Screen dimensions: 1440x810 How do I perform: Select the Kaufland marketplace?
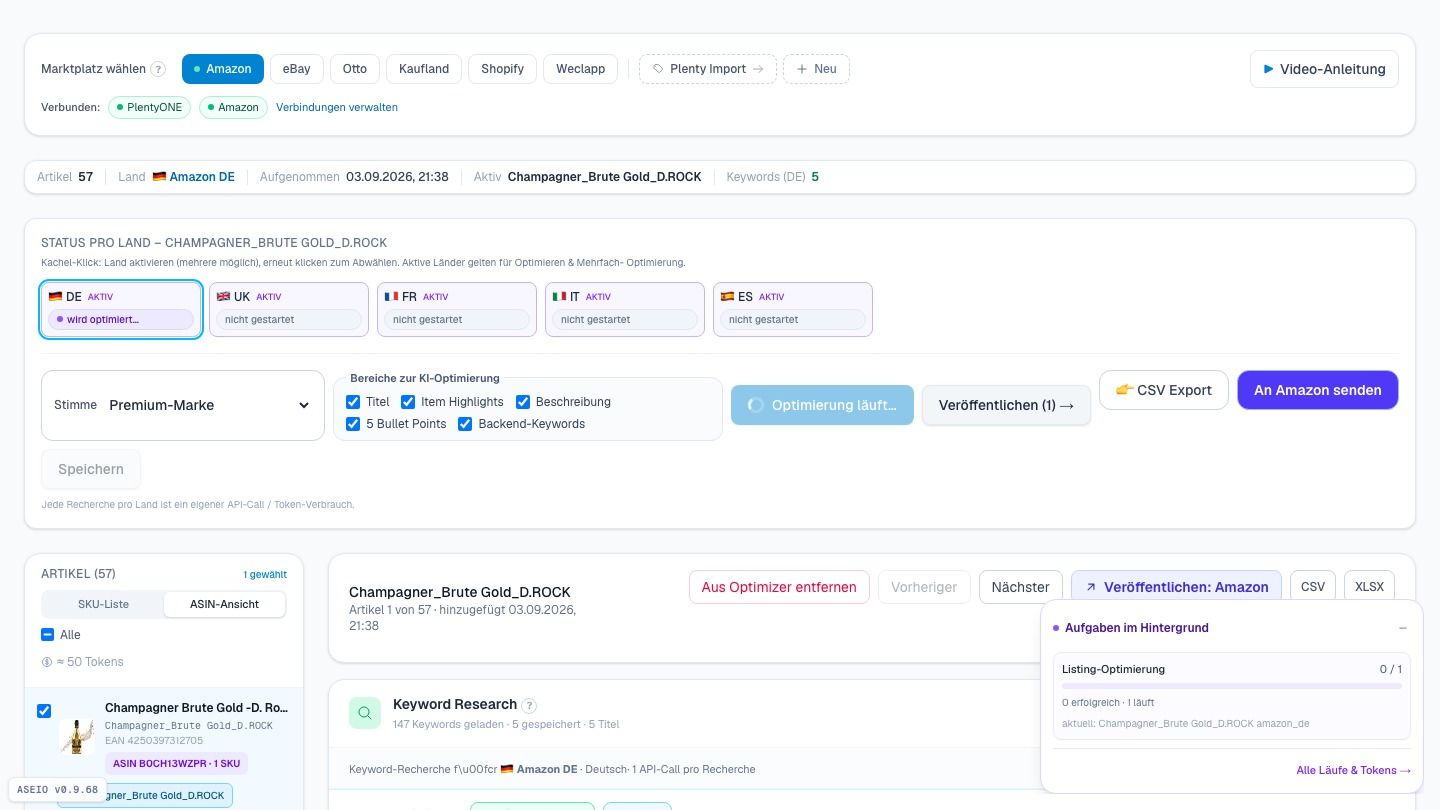(424, 69)
